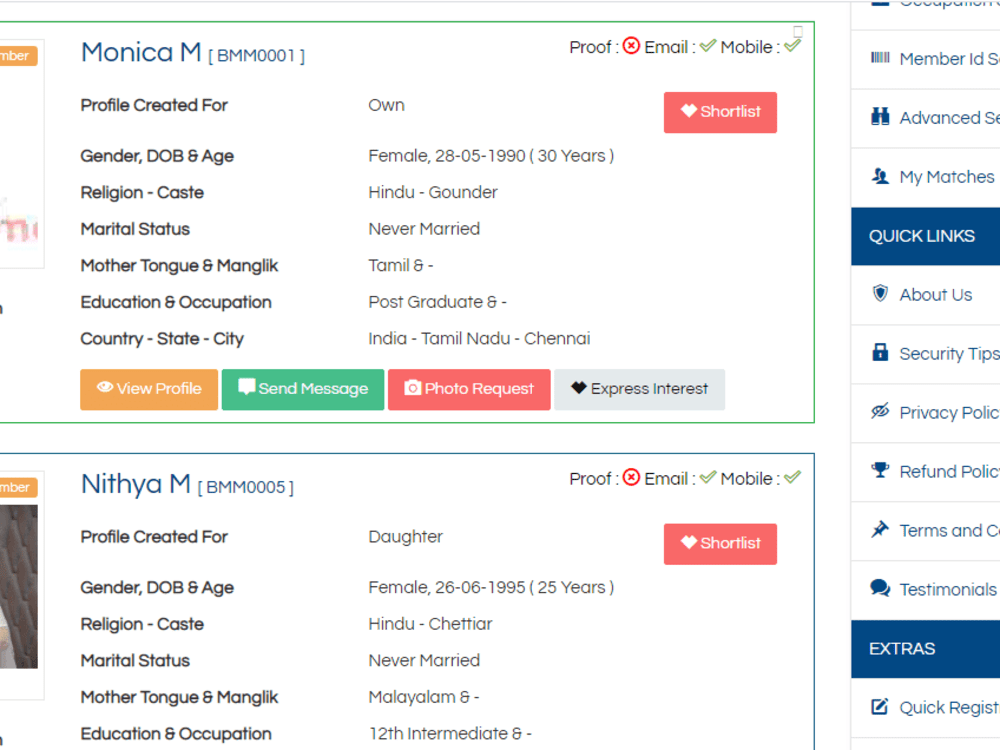Shortlist Monica M's profile

coord(720,112)
